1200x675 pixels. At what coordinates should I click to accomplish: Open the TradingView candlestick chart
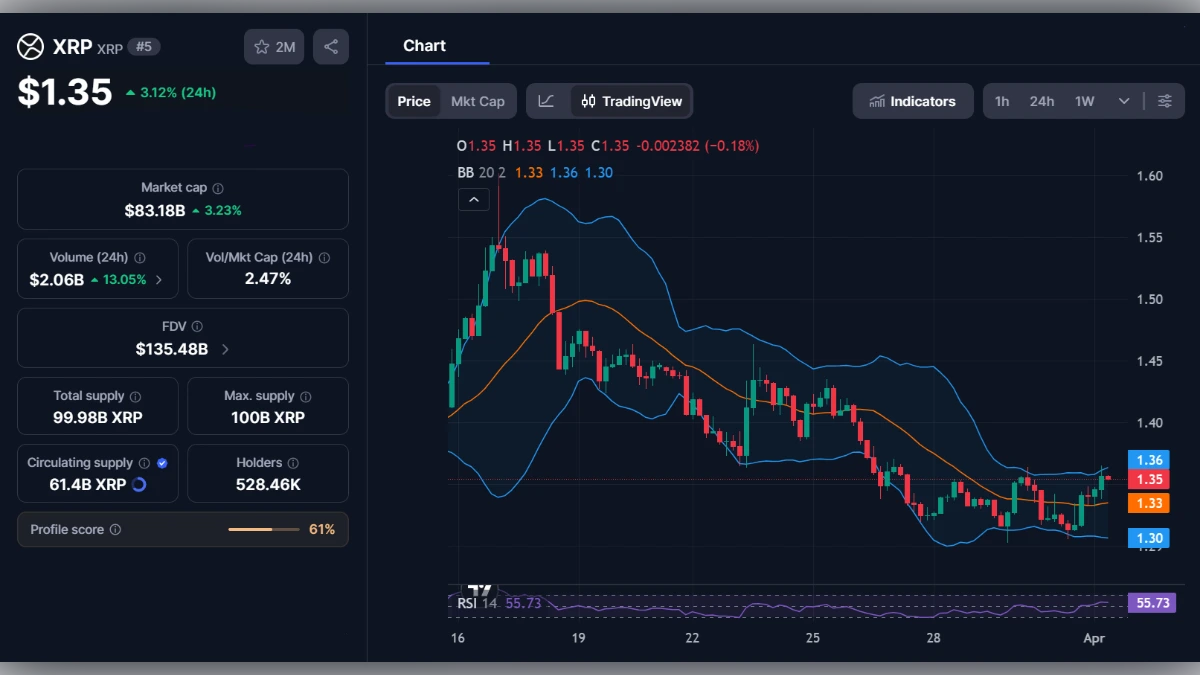click(630, 100)
